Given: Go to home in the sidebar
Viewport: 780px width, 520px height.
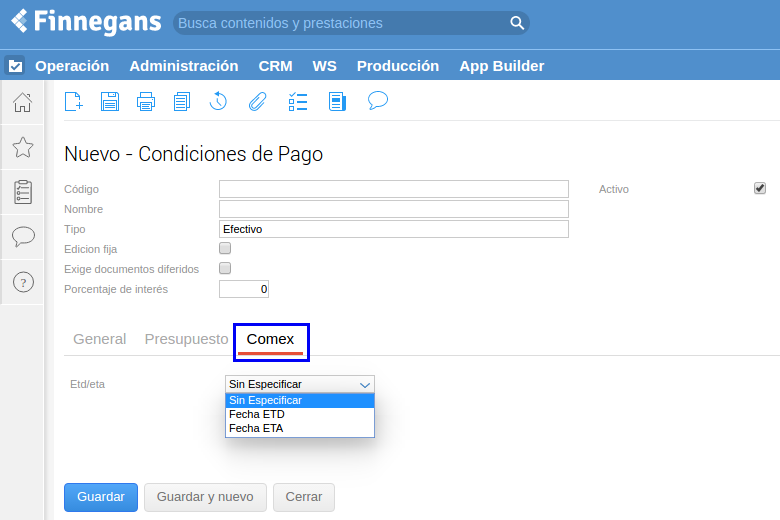Looking at the screenshot, I should 22,102.
